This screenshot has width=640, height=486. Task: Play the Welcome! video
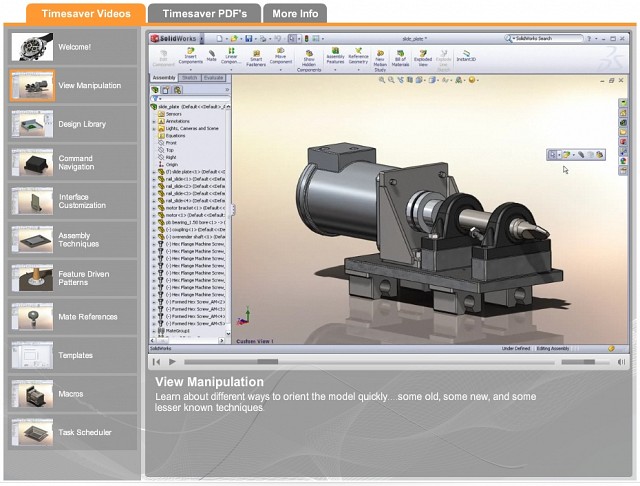point(73,47)
